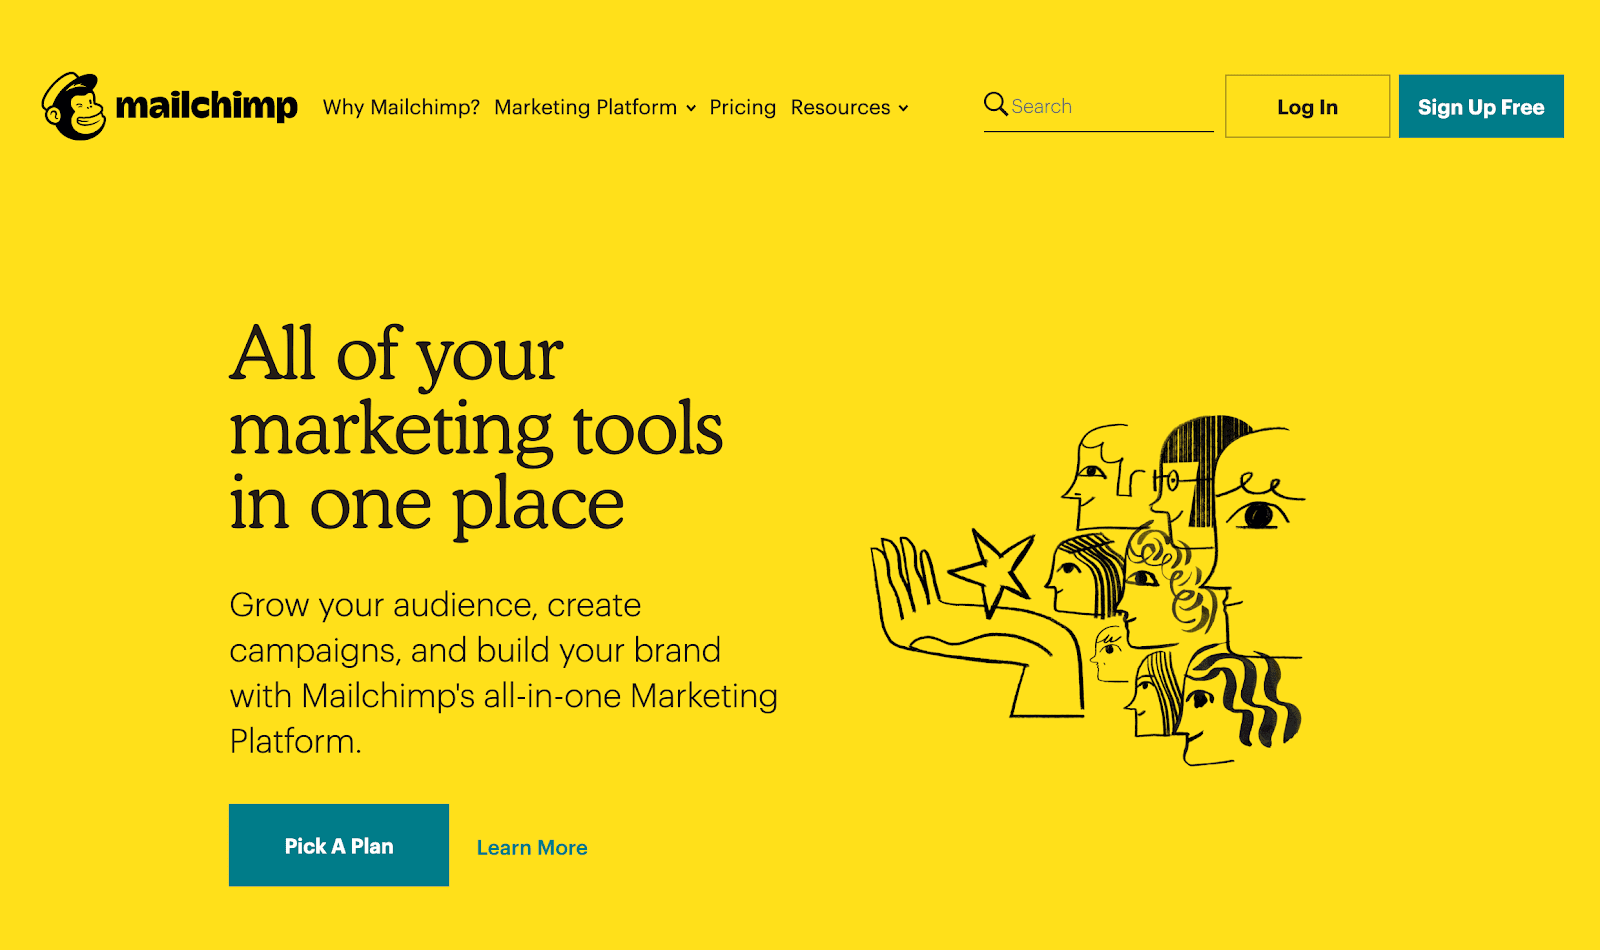Click the Log In button
The image size is (1600, 950).
coord(1307,106)
